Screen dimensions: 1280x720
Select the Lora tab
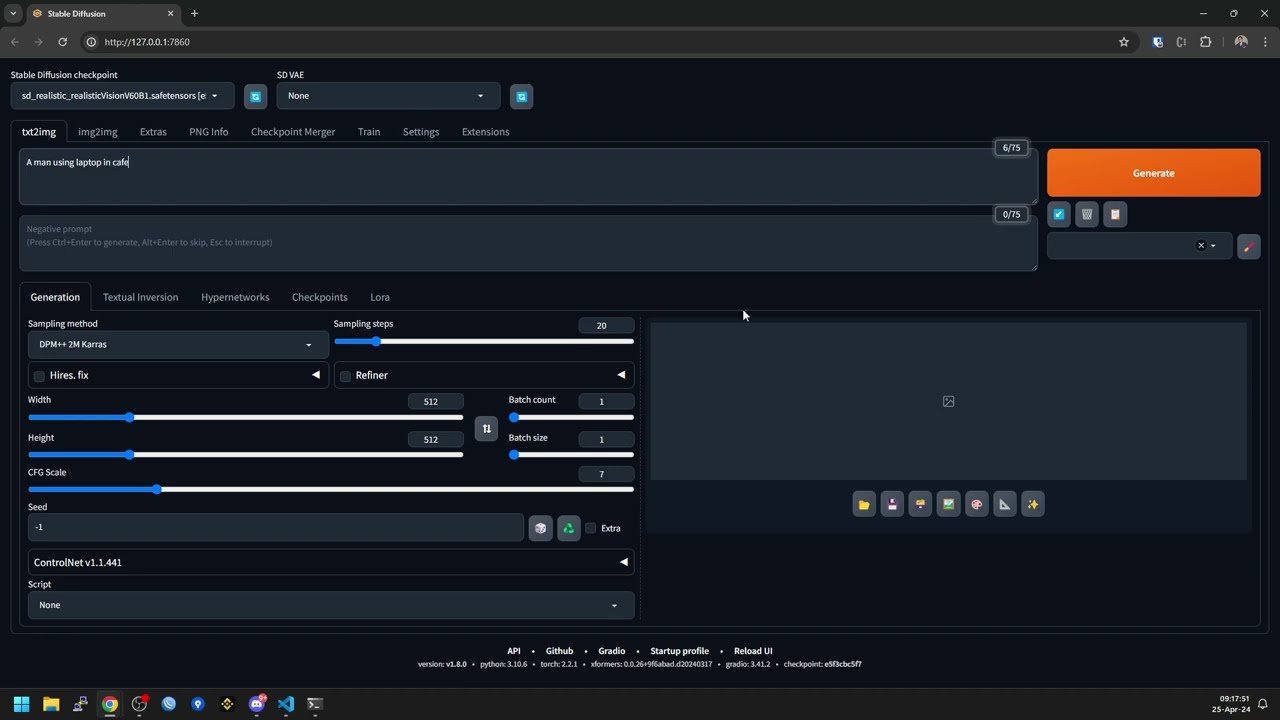[x=380, y=297]
